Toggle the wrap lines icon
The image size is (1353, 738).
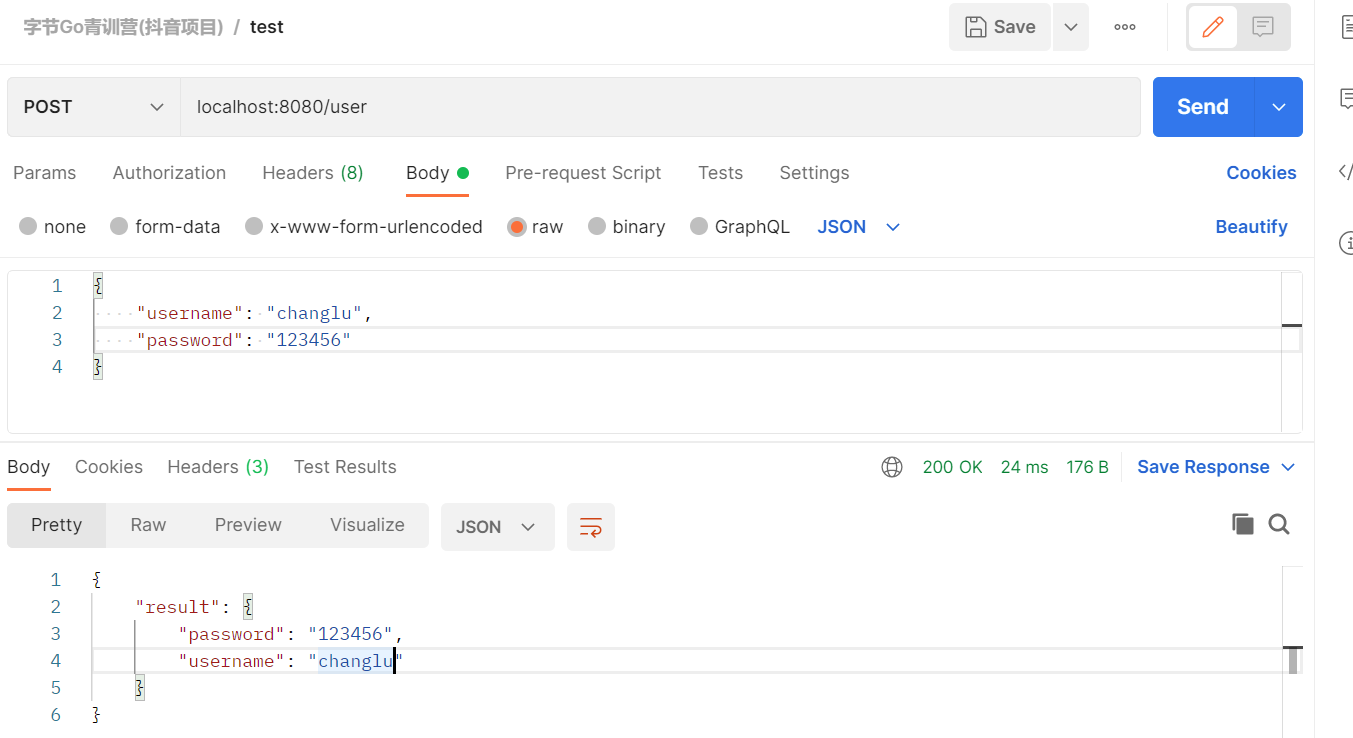pyautogui.click(x=591, y=527)
